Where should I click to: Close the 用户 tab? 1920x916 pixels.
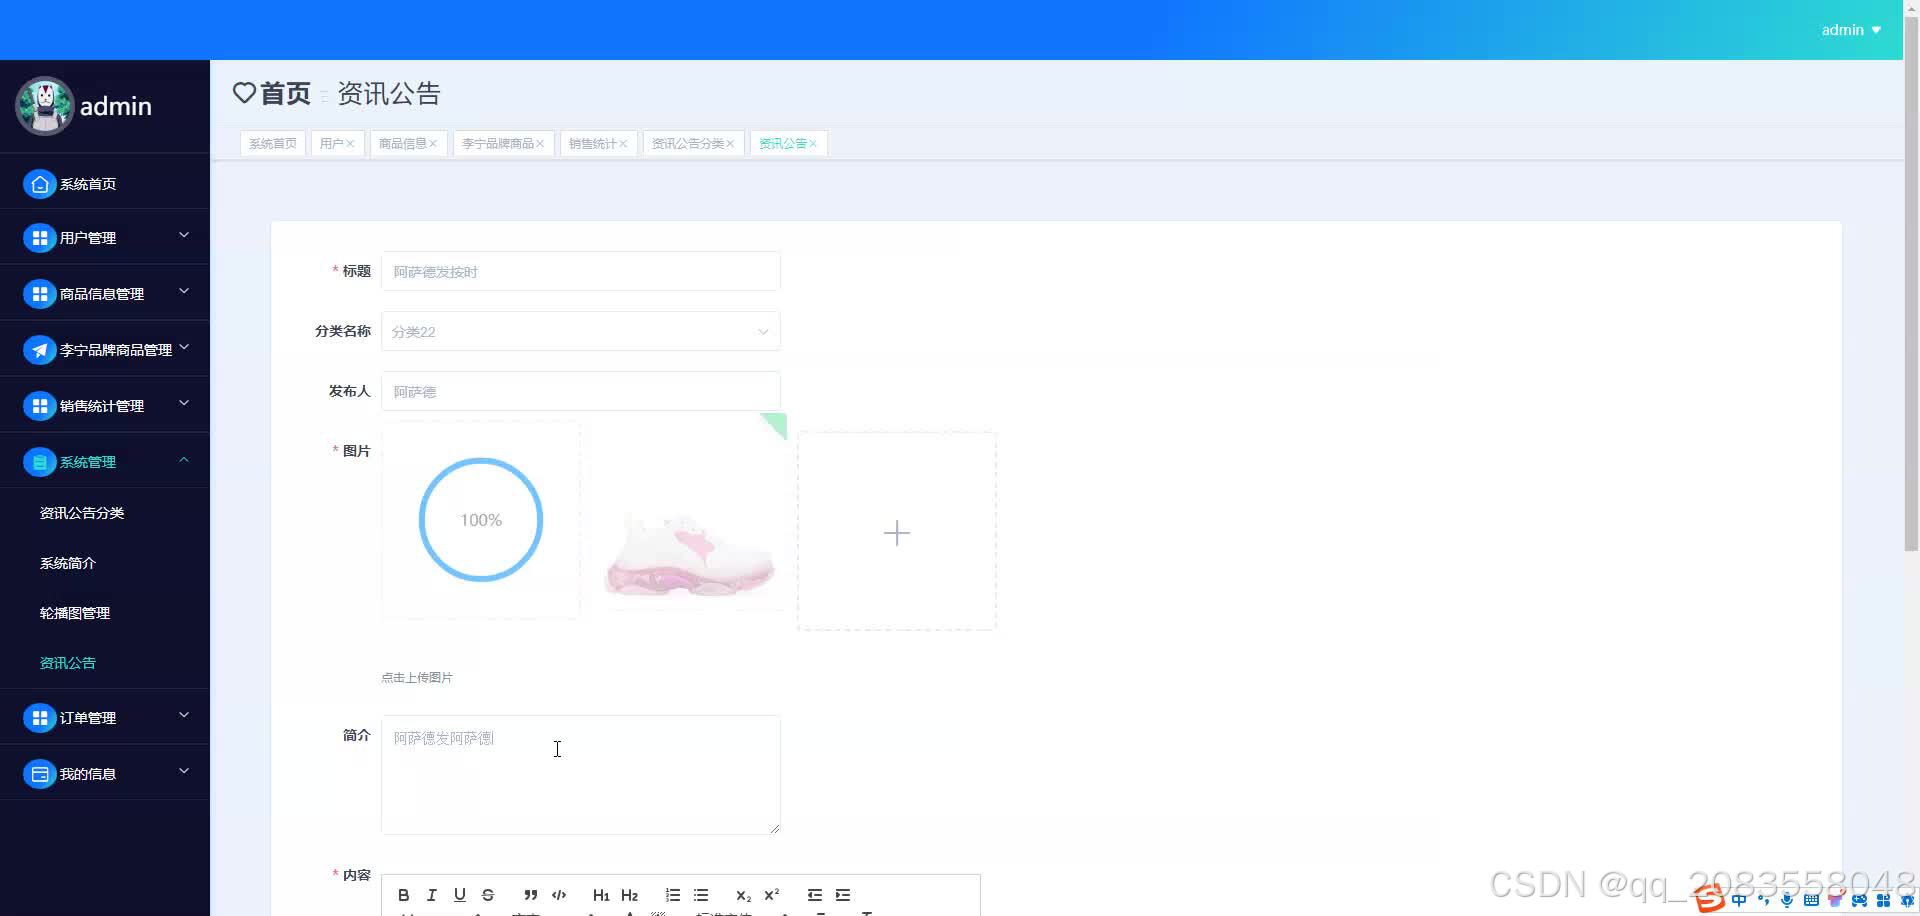point(350,144)
